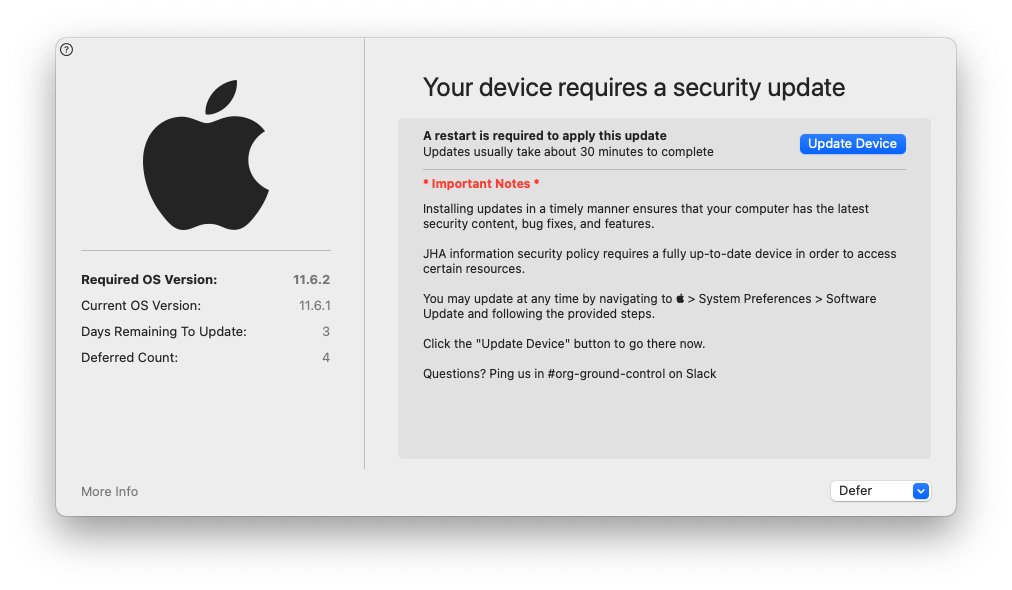Open the More Info link
The height and width of the screenshot is (590, 1012).
coord(110,492)
